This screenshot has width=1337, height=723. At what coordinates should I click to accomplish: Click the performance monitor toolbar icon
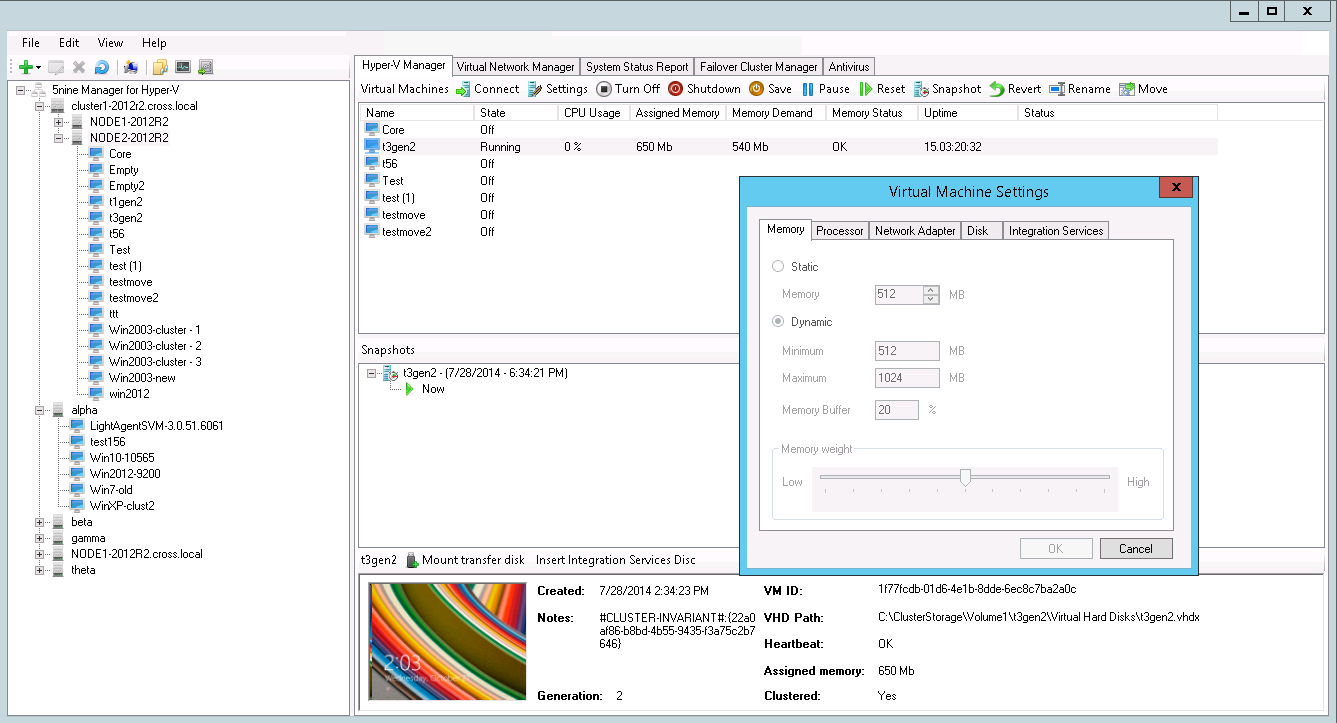point(183,67)
